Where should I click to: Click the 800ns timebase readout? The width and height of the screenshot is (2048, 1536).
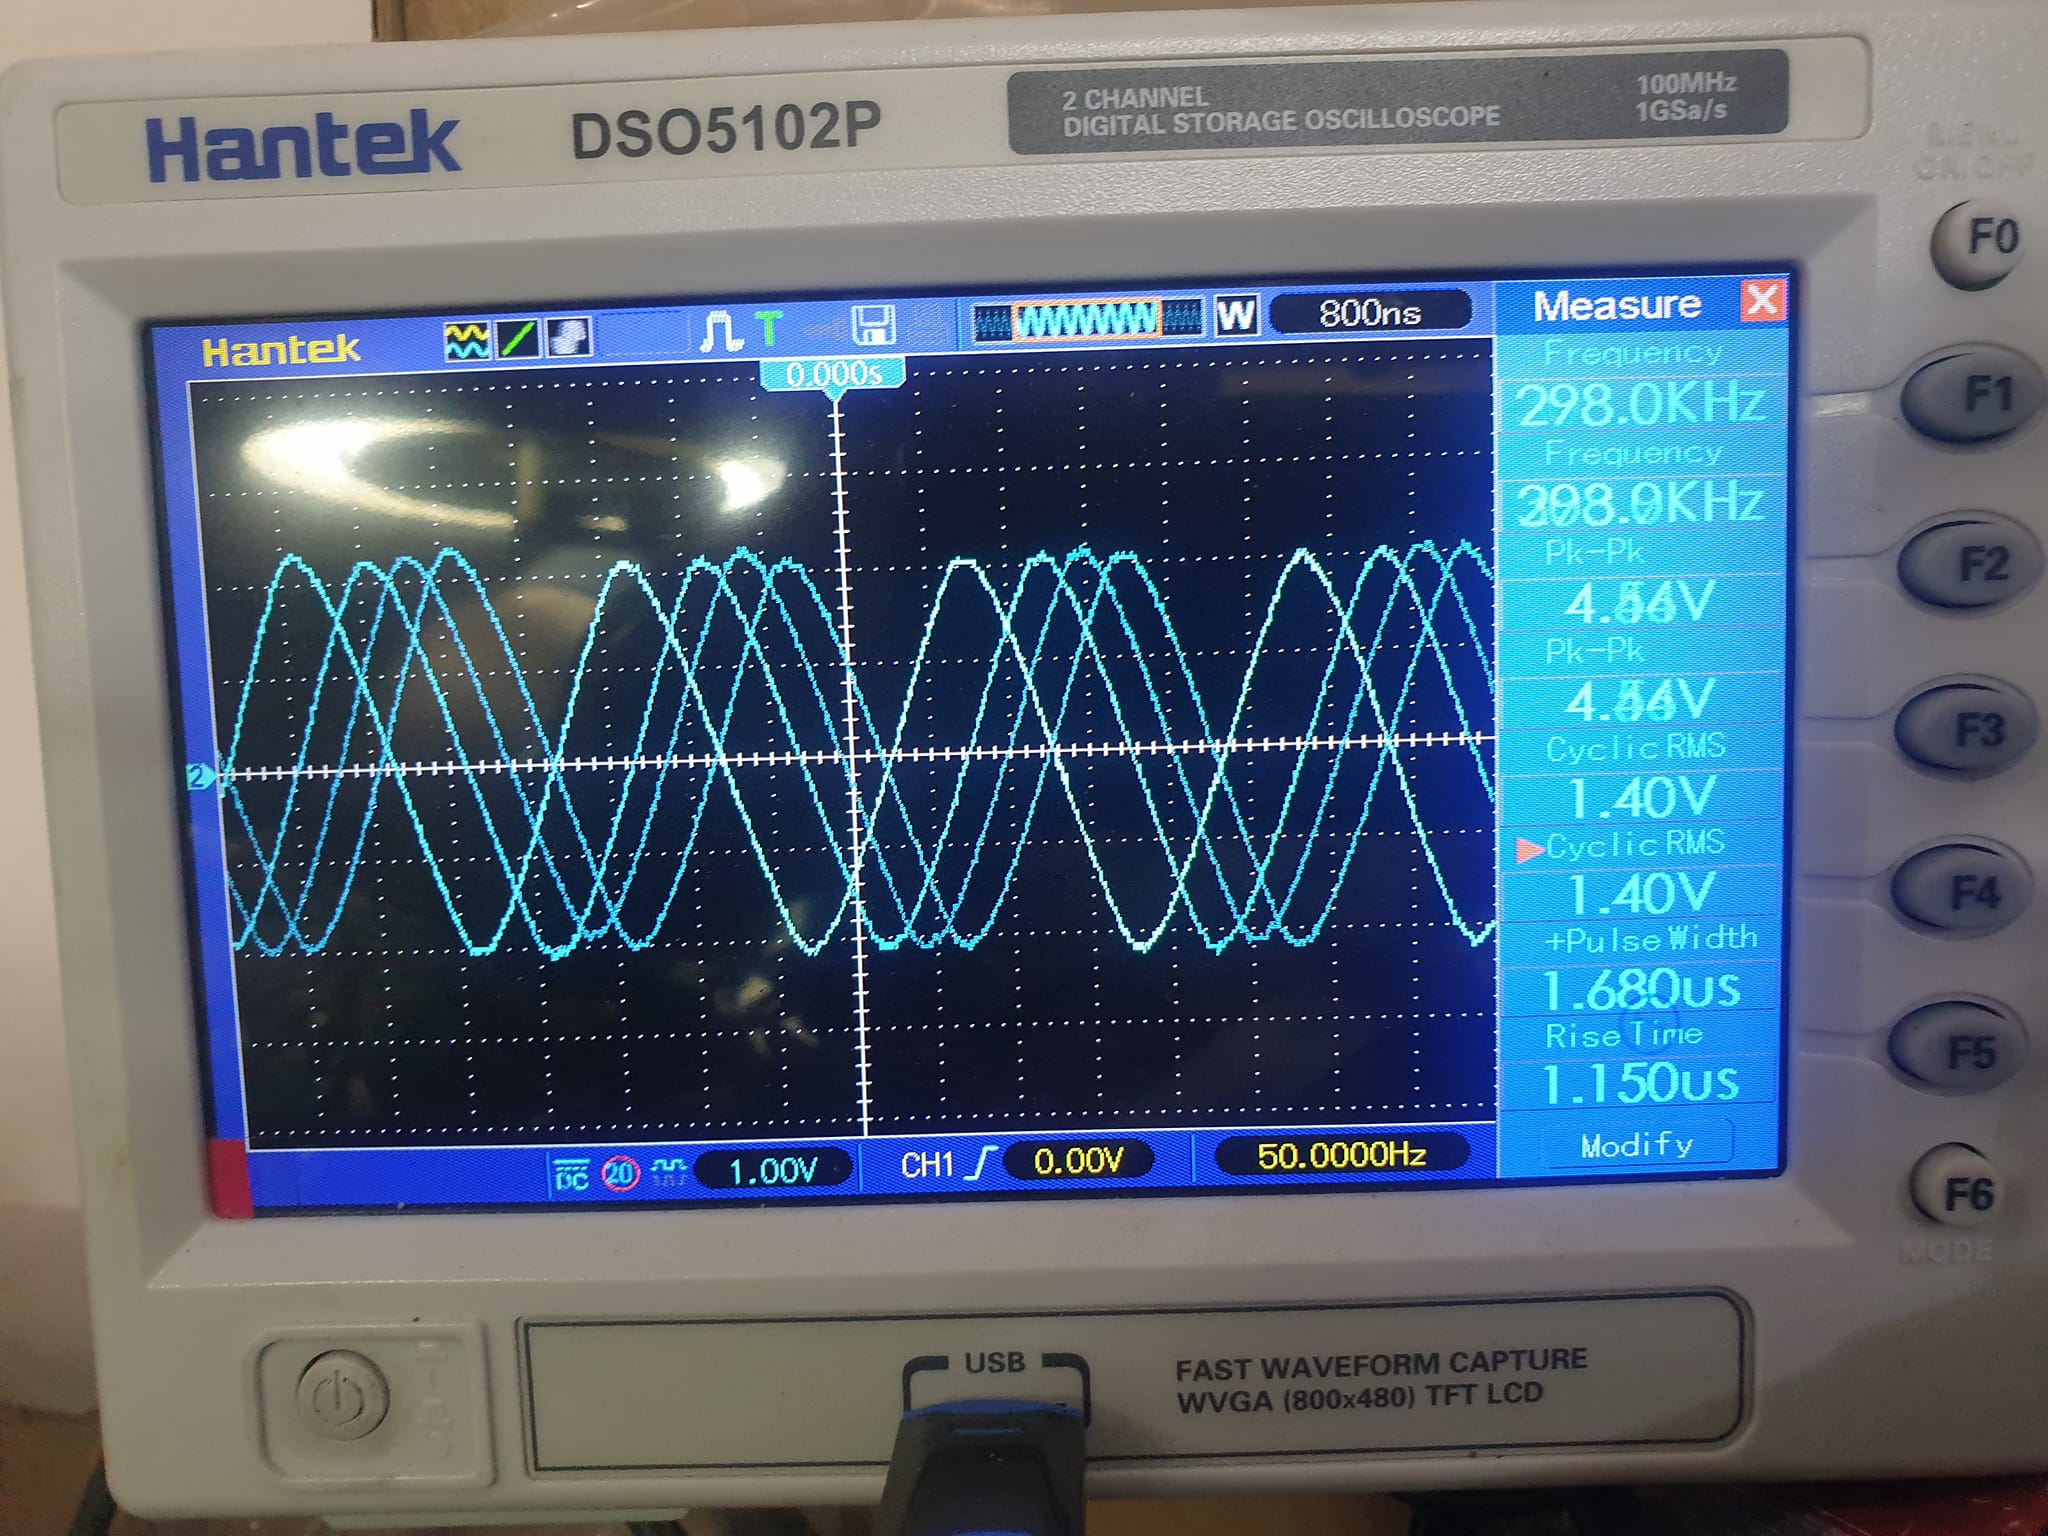(1370, 312)
